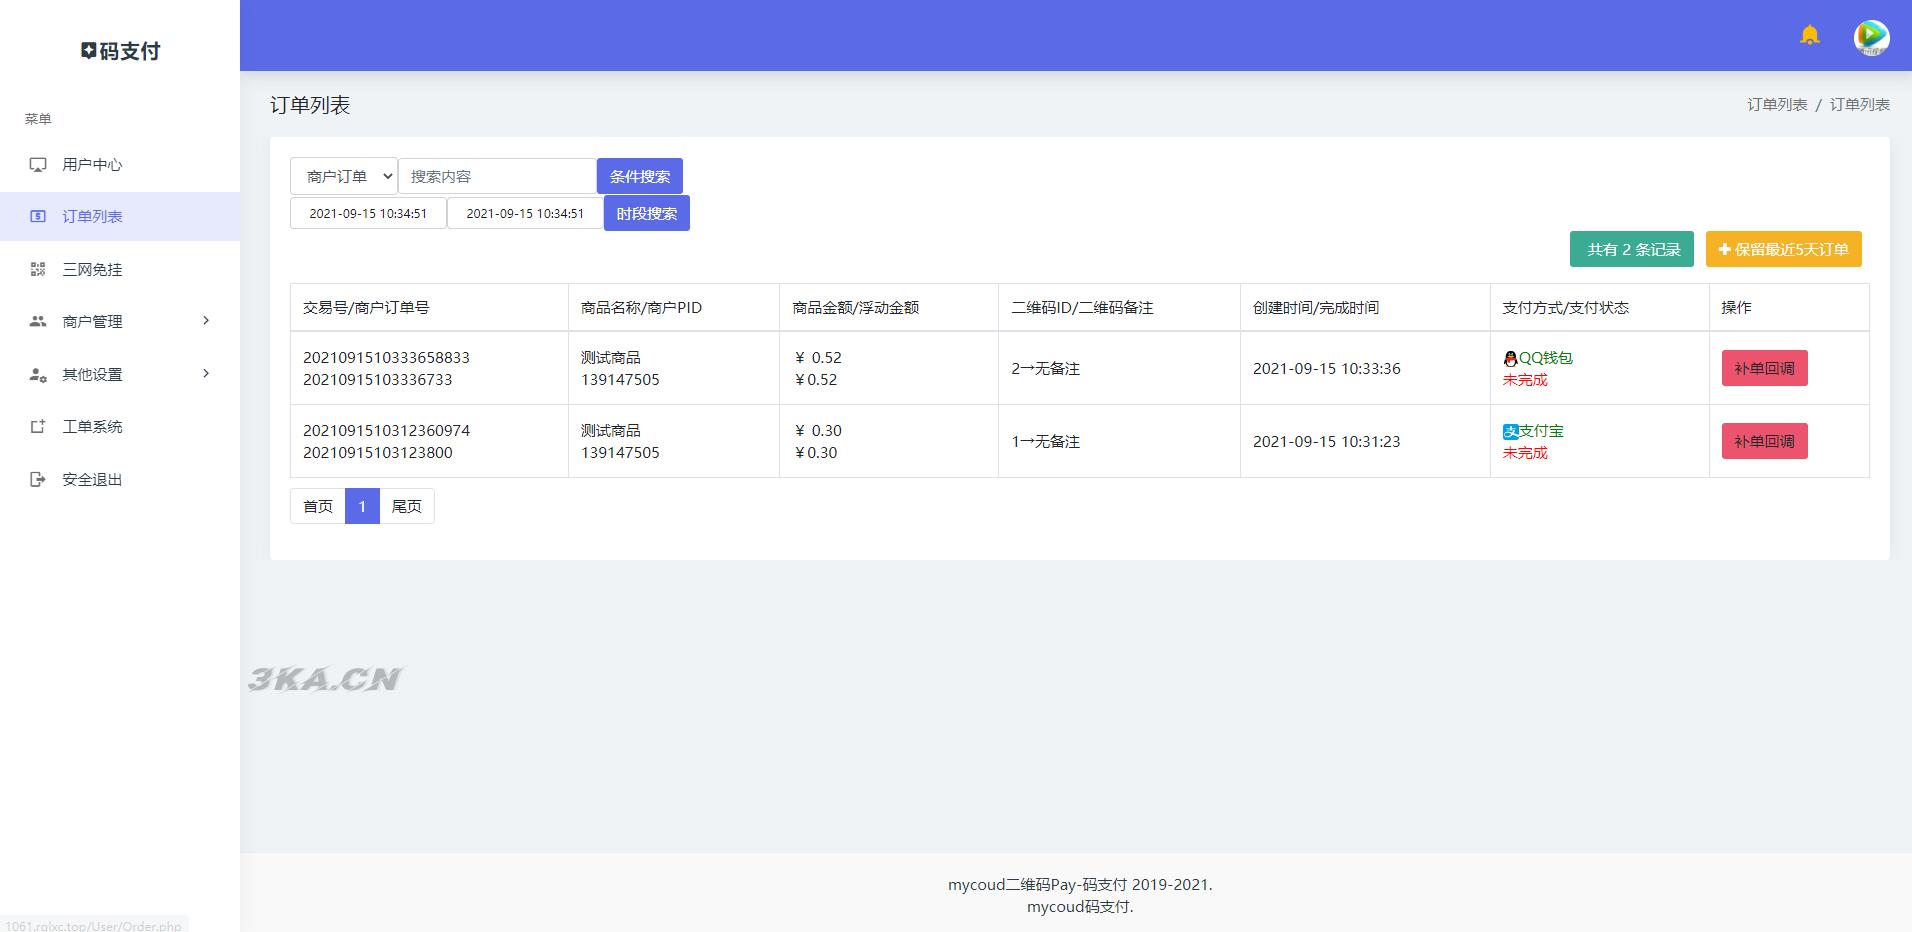The height and width of the screenshot is (932, 1912).
Task: Click the 工单系统 sidebar icon
Action: [x=38, y=427]
